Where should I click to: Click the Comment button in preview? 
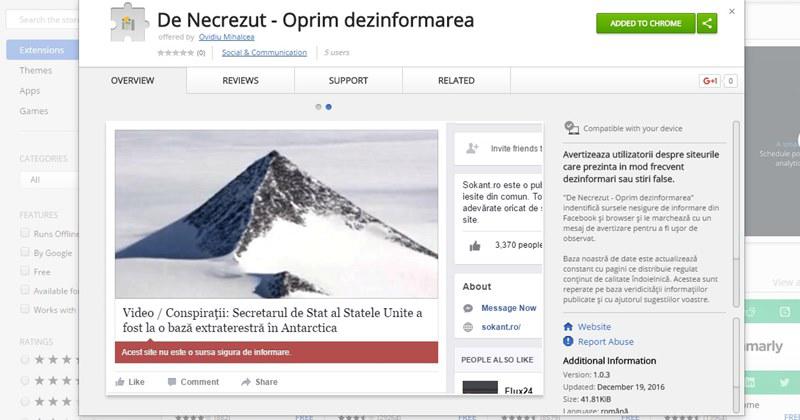tap(193, 382)
